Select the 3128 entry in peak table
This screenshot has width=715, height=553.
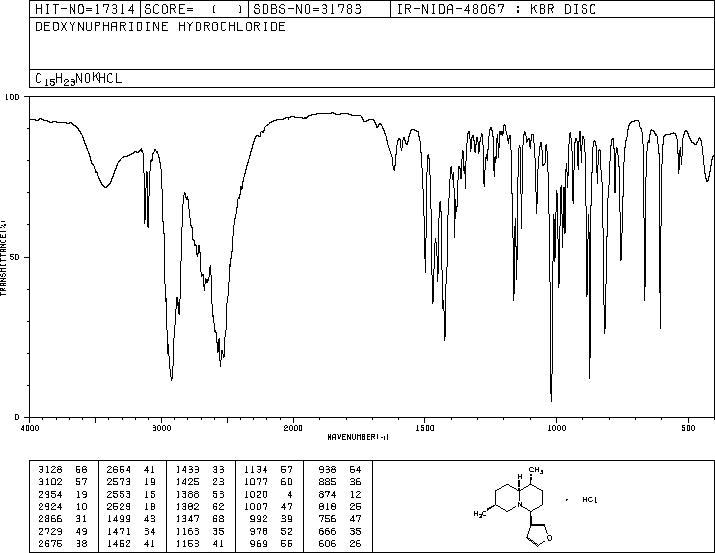pyautogui.click(x=46, y=468)
